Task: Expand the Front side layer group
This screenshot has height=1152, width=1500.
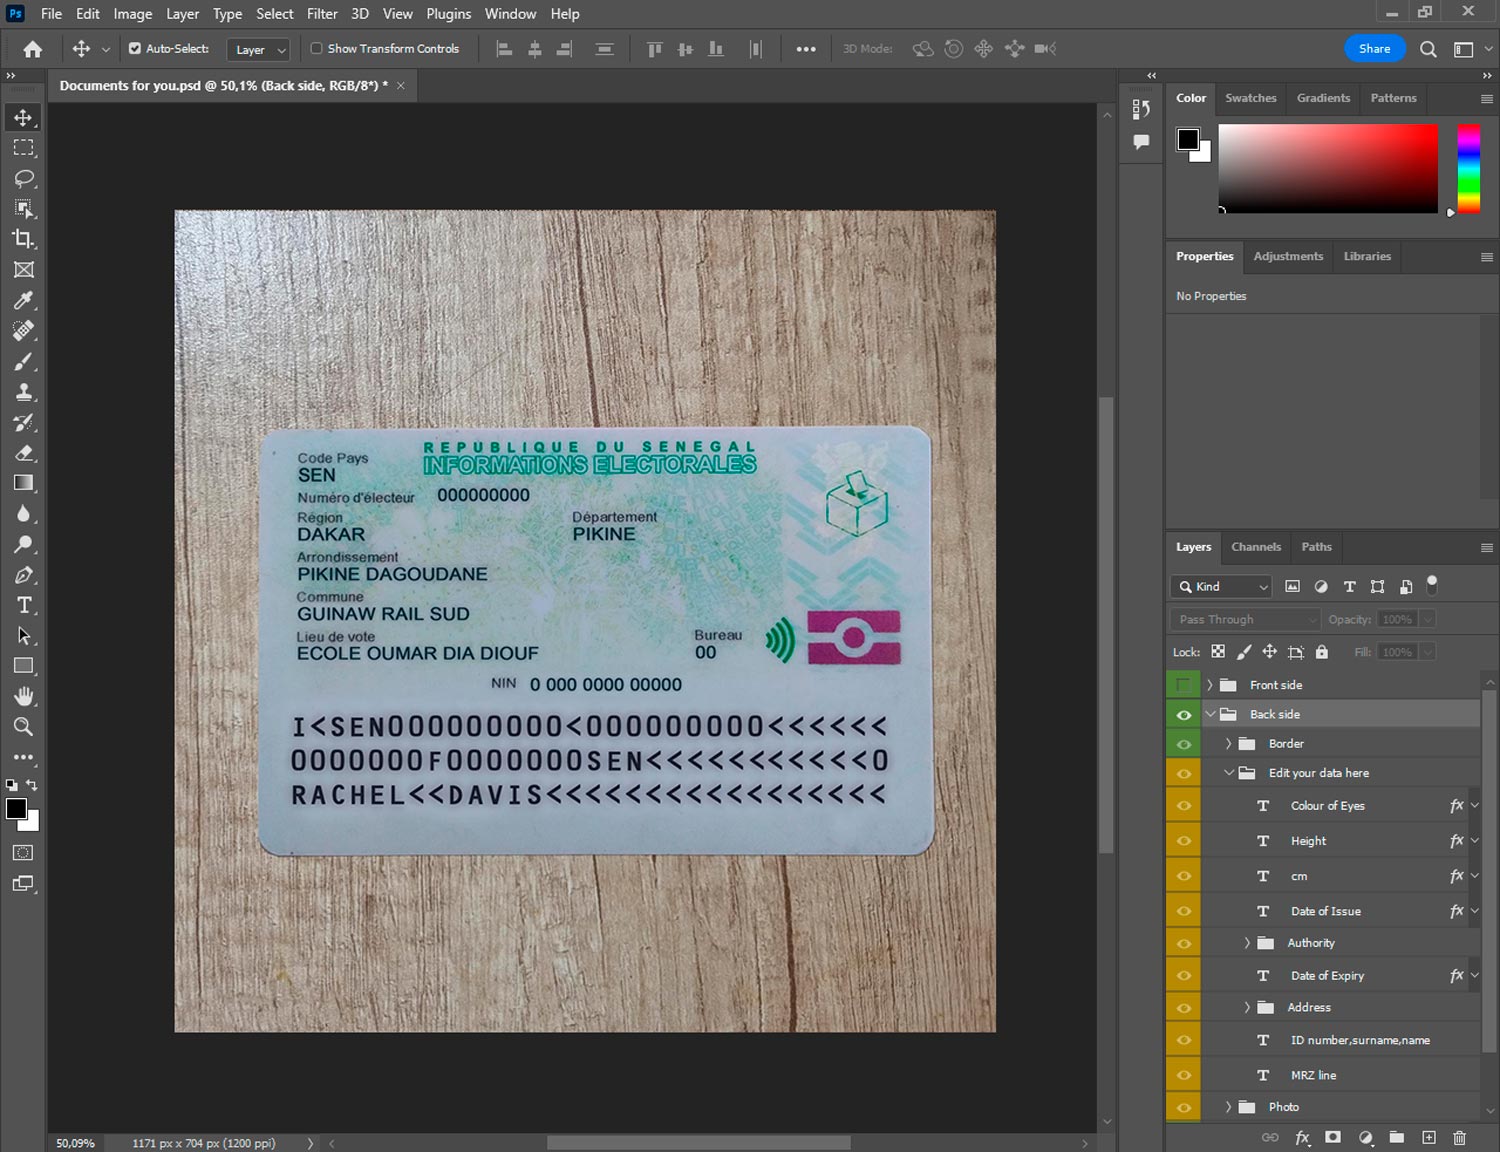Action: (x=1209, y=685)
